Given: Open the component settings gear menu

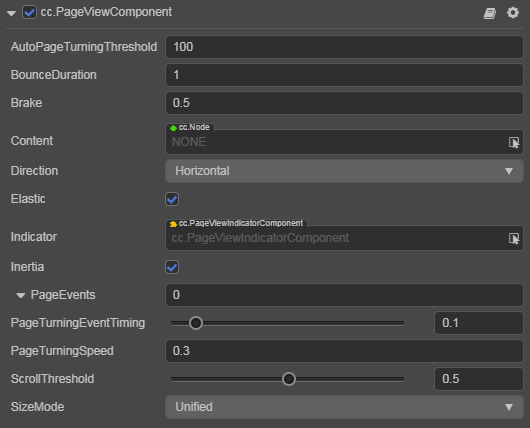Looking at the screenshot, I should [513, 13].
